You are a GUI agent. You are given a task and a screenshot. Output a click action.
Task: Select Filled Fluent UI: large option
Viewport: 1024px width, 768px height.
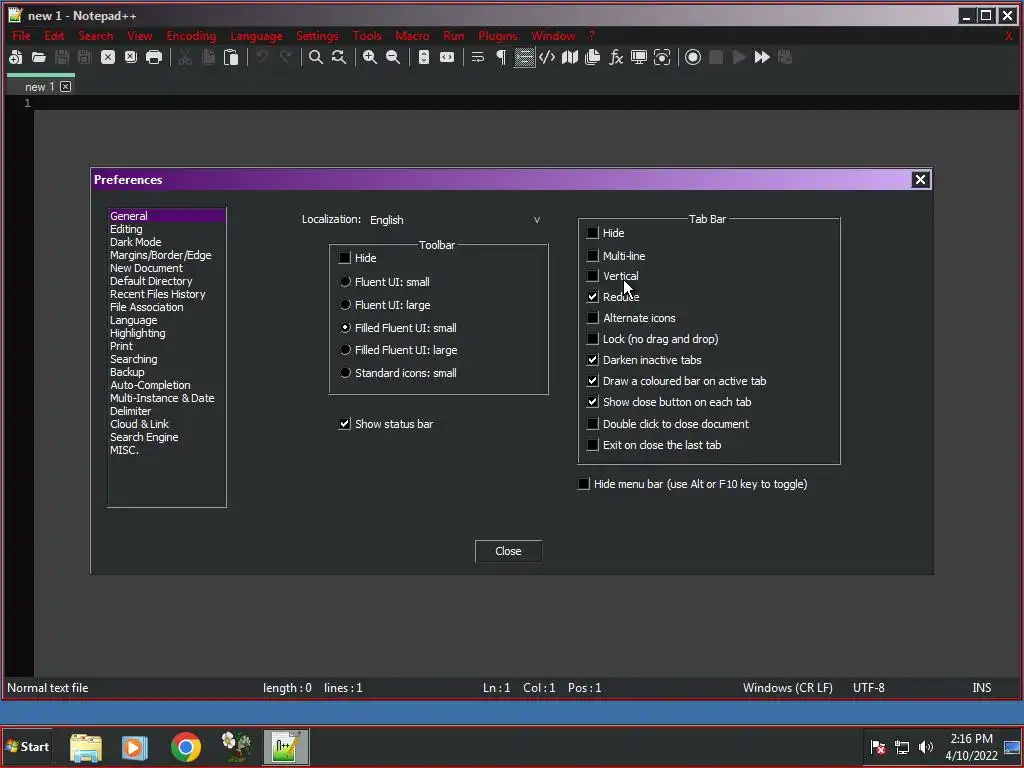click(345, 350)
